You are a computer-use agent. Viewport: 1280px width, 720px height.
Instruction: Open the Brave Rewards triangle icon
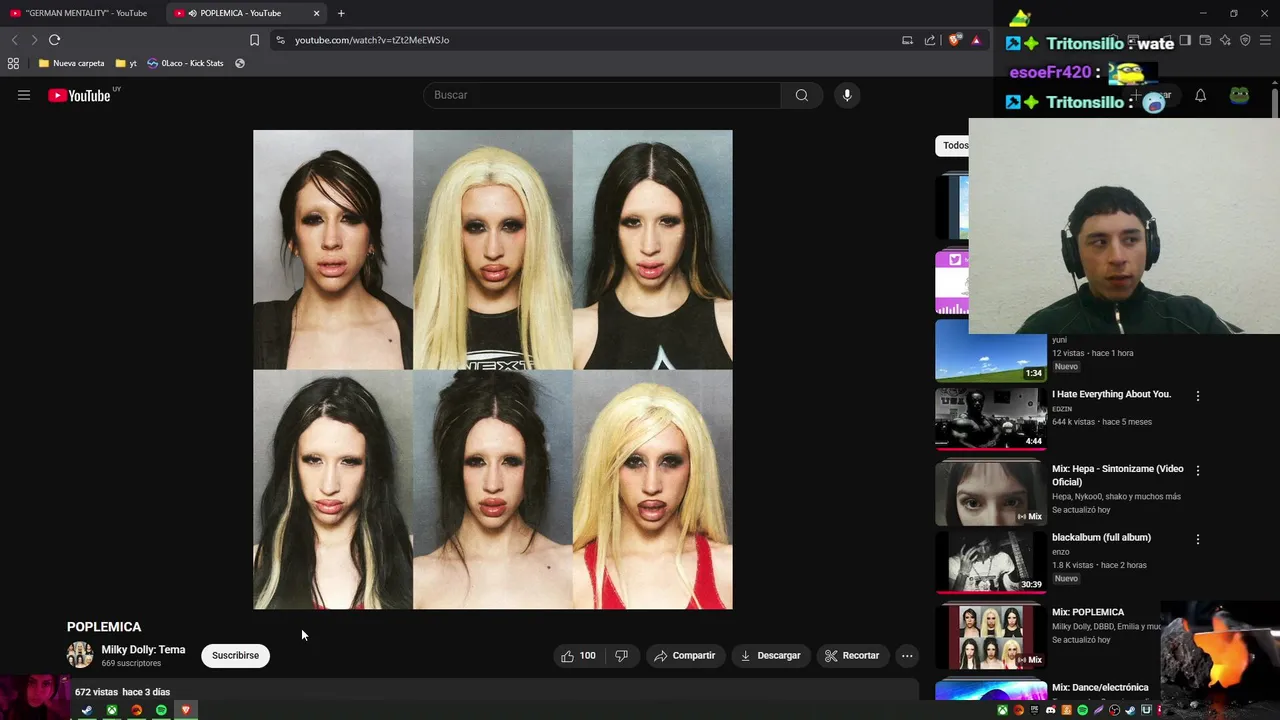(x=976, y=40)
